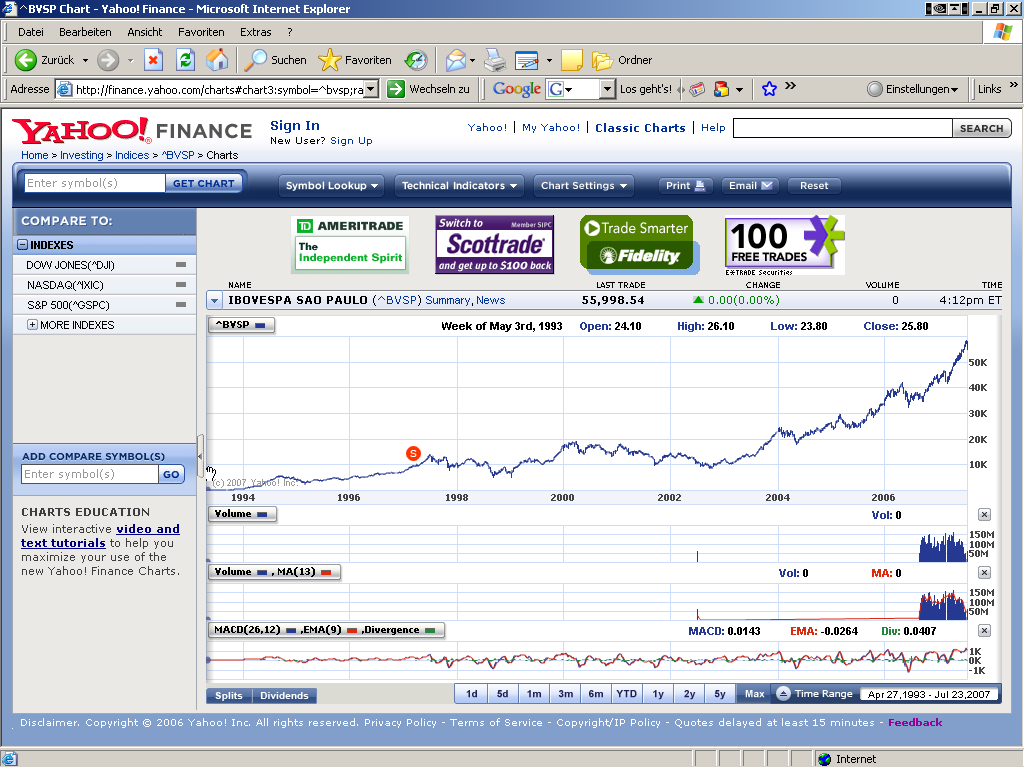Click the yellow note toolbar icon
The height and width of the screenshot is (768, 1024).
coord(571,60)
